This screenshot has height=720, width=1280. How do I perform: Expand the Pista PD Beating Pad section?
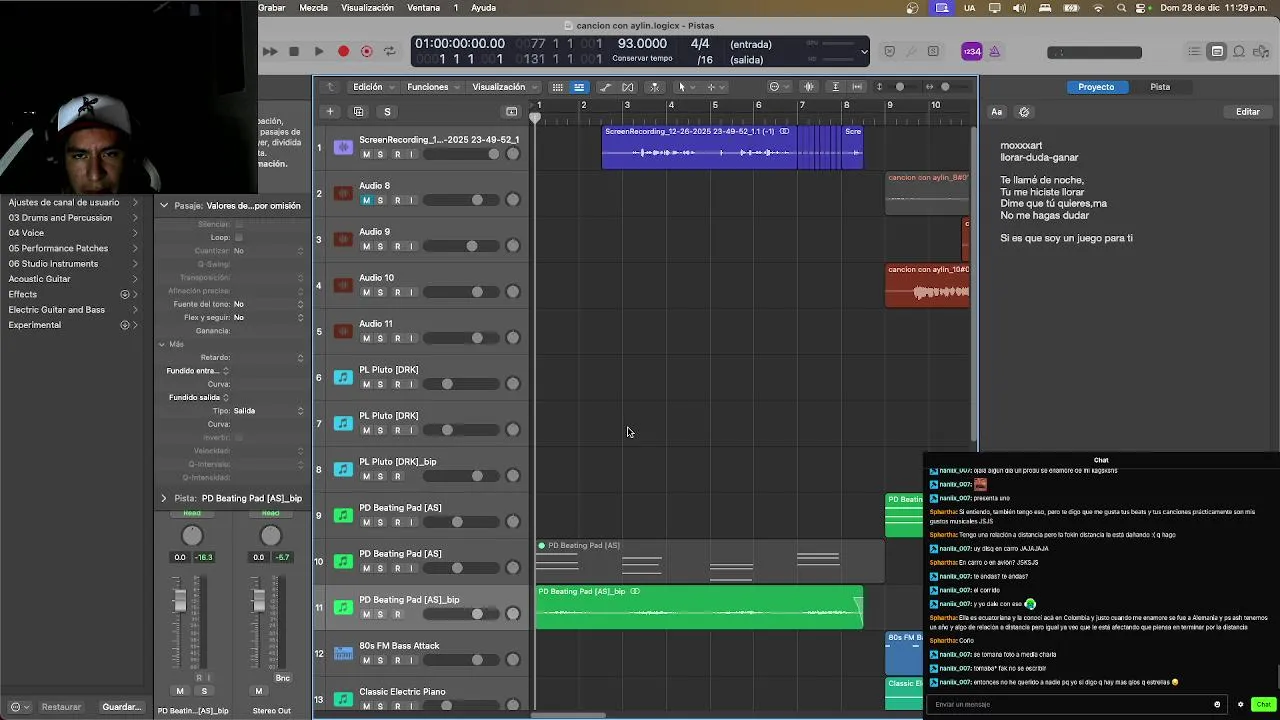(x=164, y=498)
